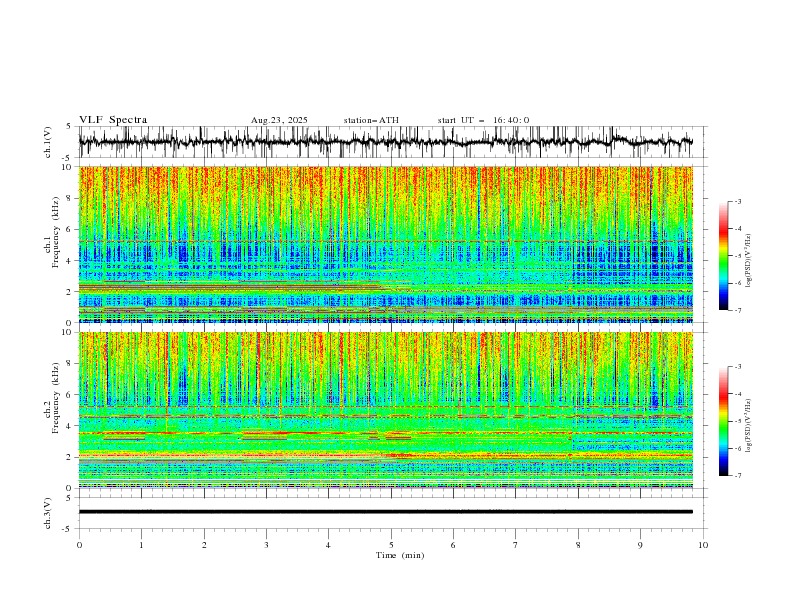This screenshot has height=612, width=792.
Task: Click the "-4" tick on ch.2 colorbar
Action: (x=738, y=394)
